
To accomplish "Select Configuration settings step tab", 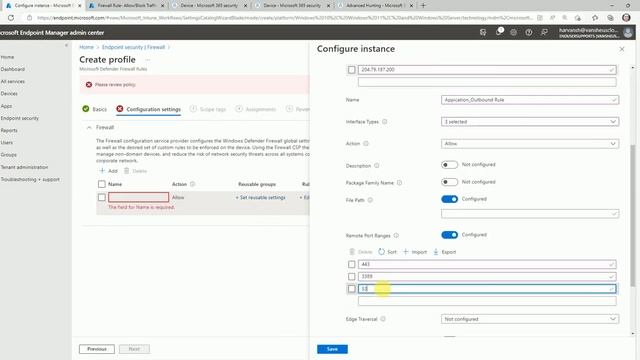I will 149,109.
